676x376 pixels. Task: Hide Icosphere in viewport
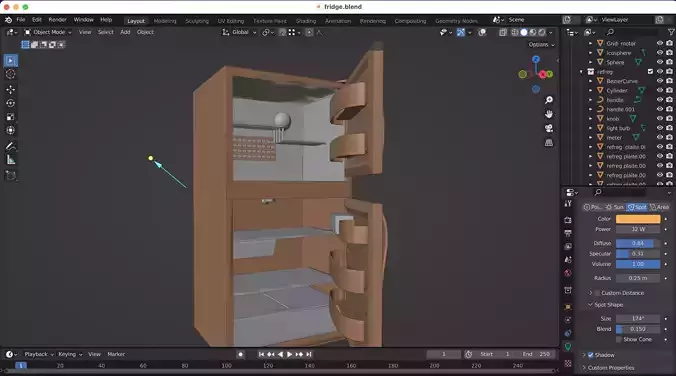[x=660, y=53]
